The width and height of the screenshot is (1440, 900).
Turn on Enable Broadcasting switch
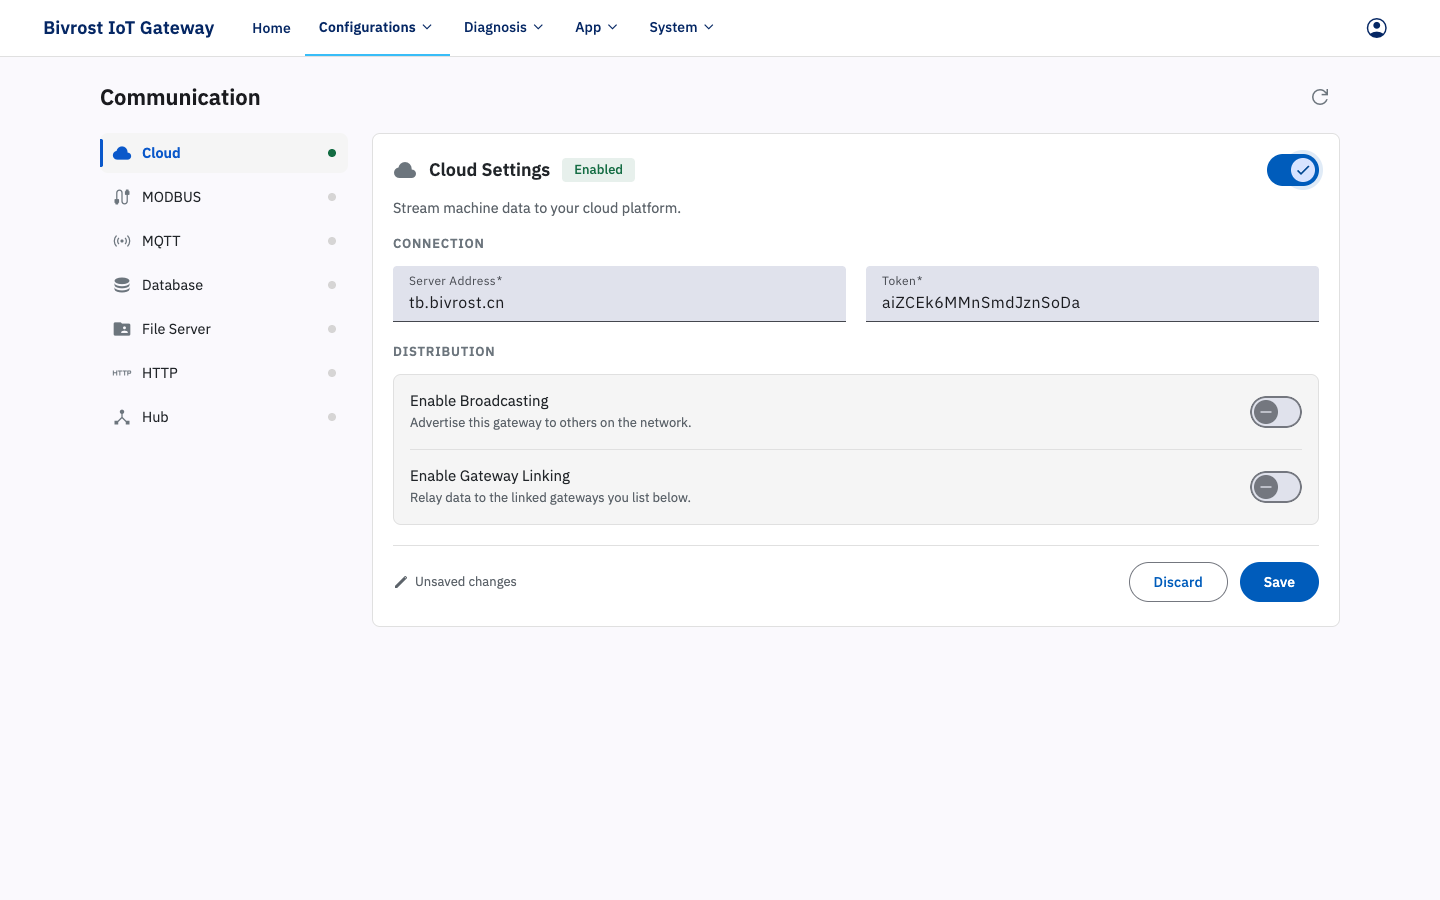pyautogui.click(x=1276, y=412)
